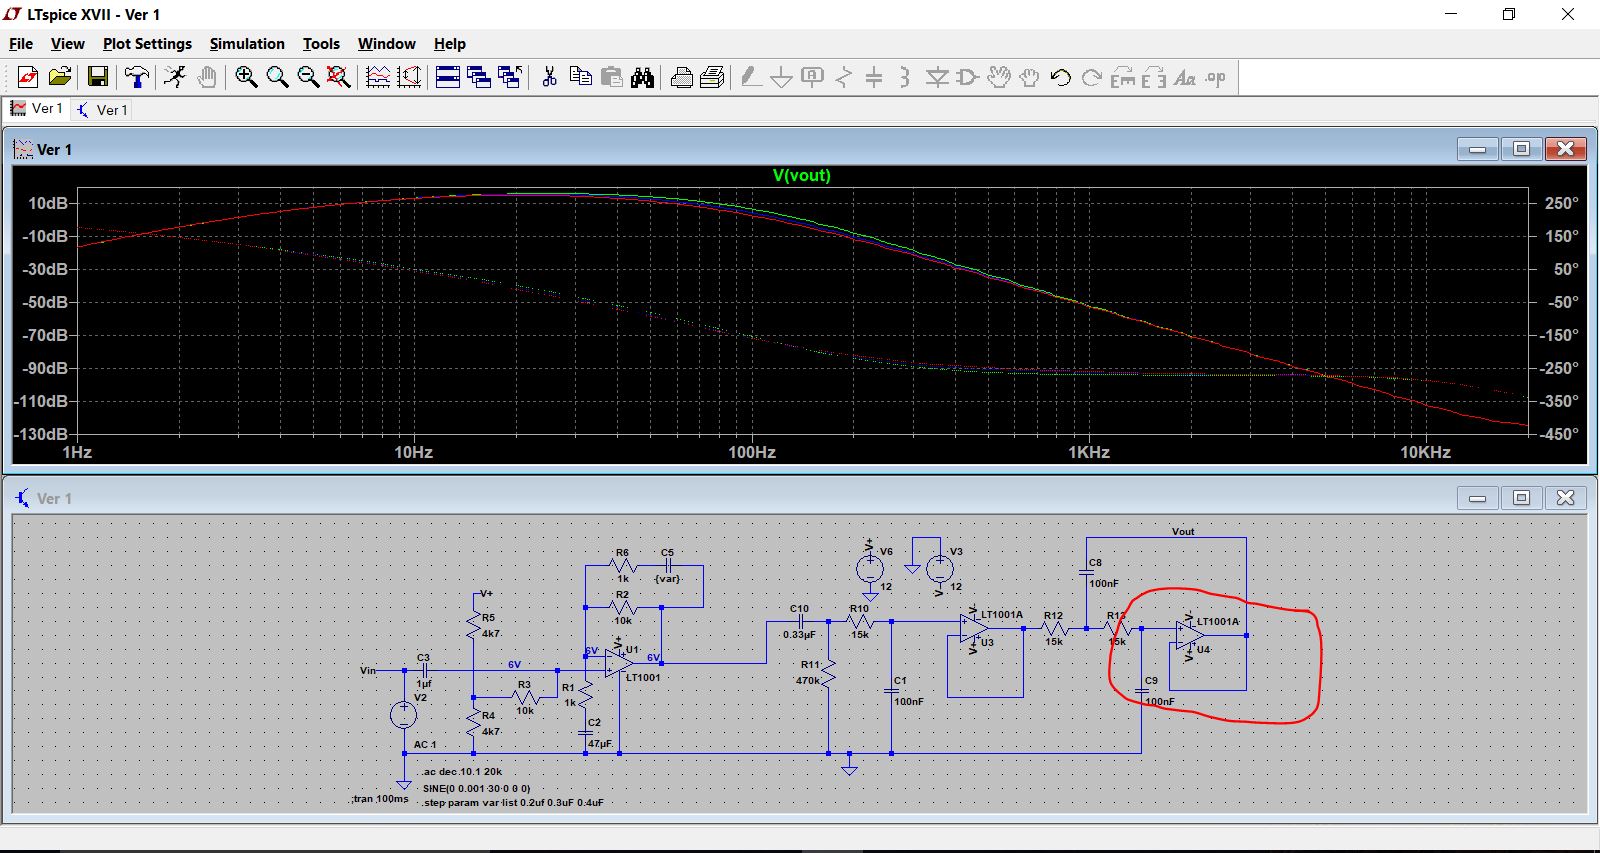This screenshot has width=1600, height=853.
Task: Open the Window menu
Action: [x=386, y=44]
